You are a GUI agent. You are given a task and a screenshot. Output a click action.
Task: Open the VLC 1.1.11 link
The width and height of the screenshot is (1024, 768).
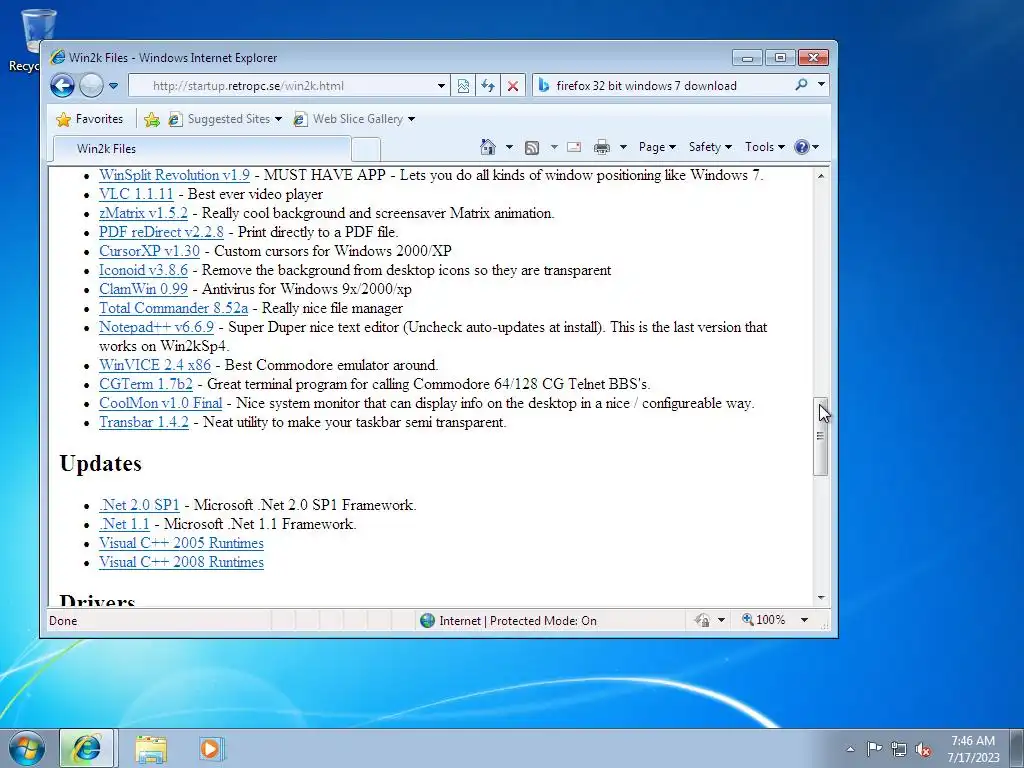coord(136,194)
